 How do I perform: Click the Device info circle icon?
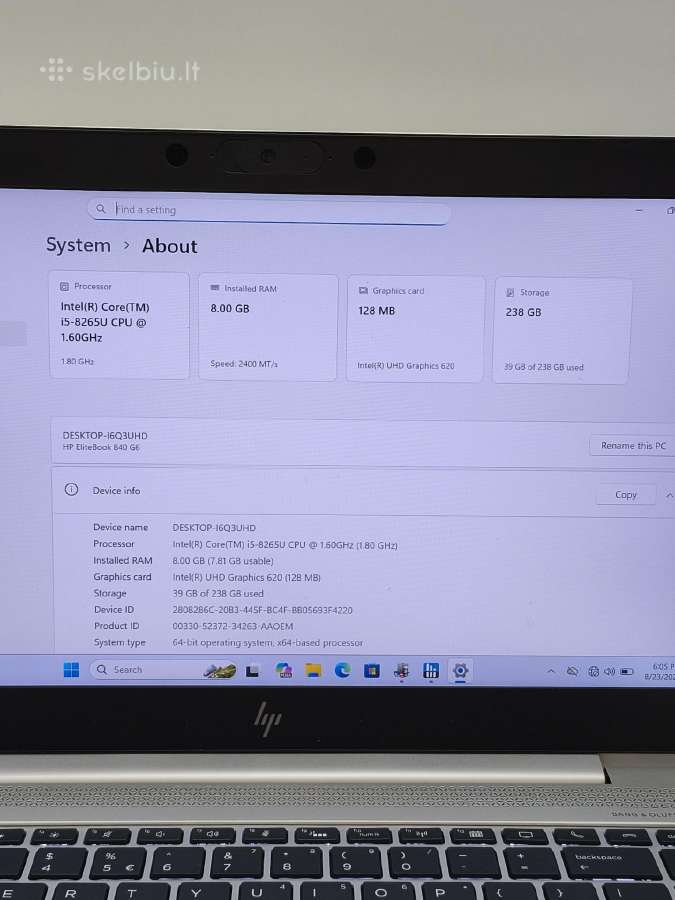[71, 490]
